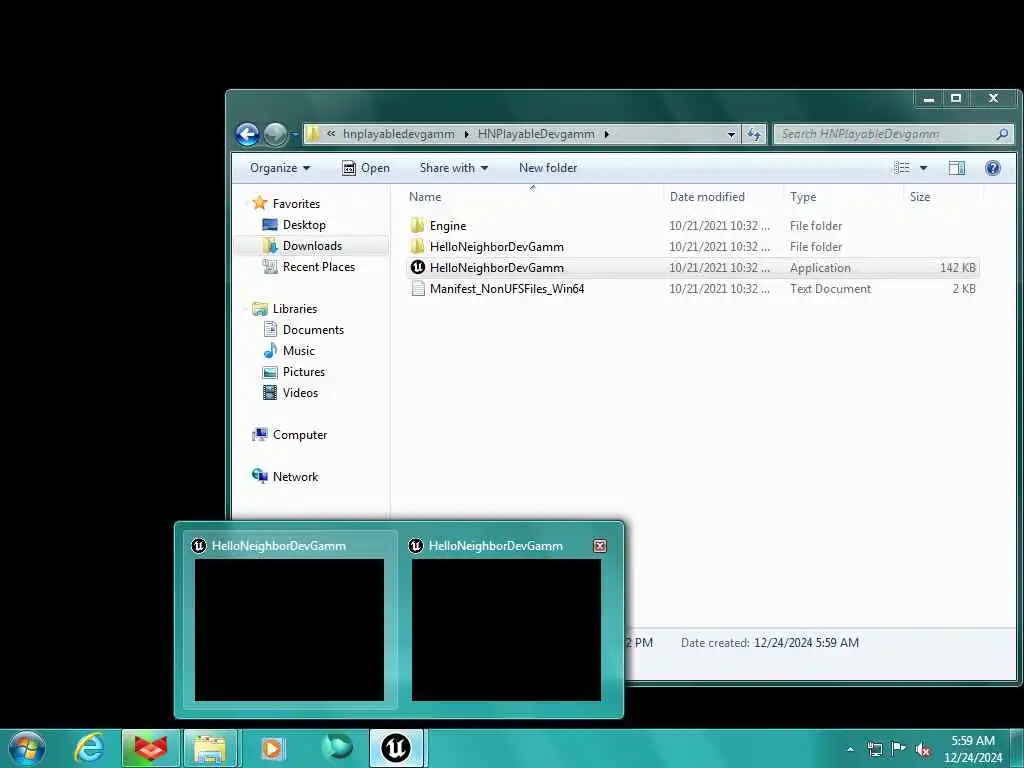
Task: Select Network in the navigation pane
Action: coord(295,477)
